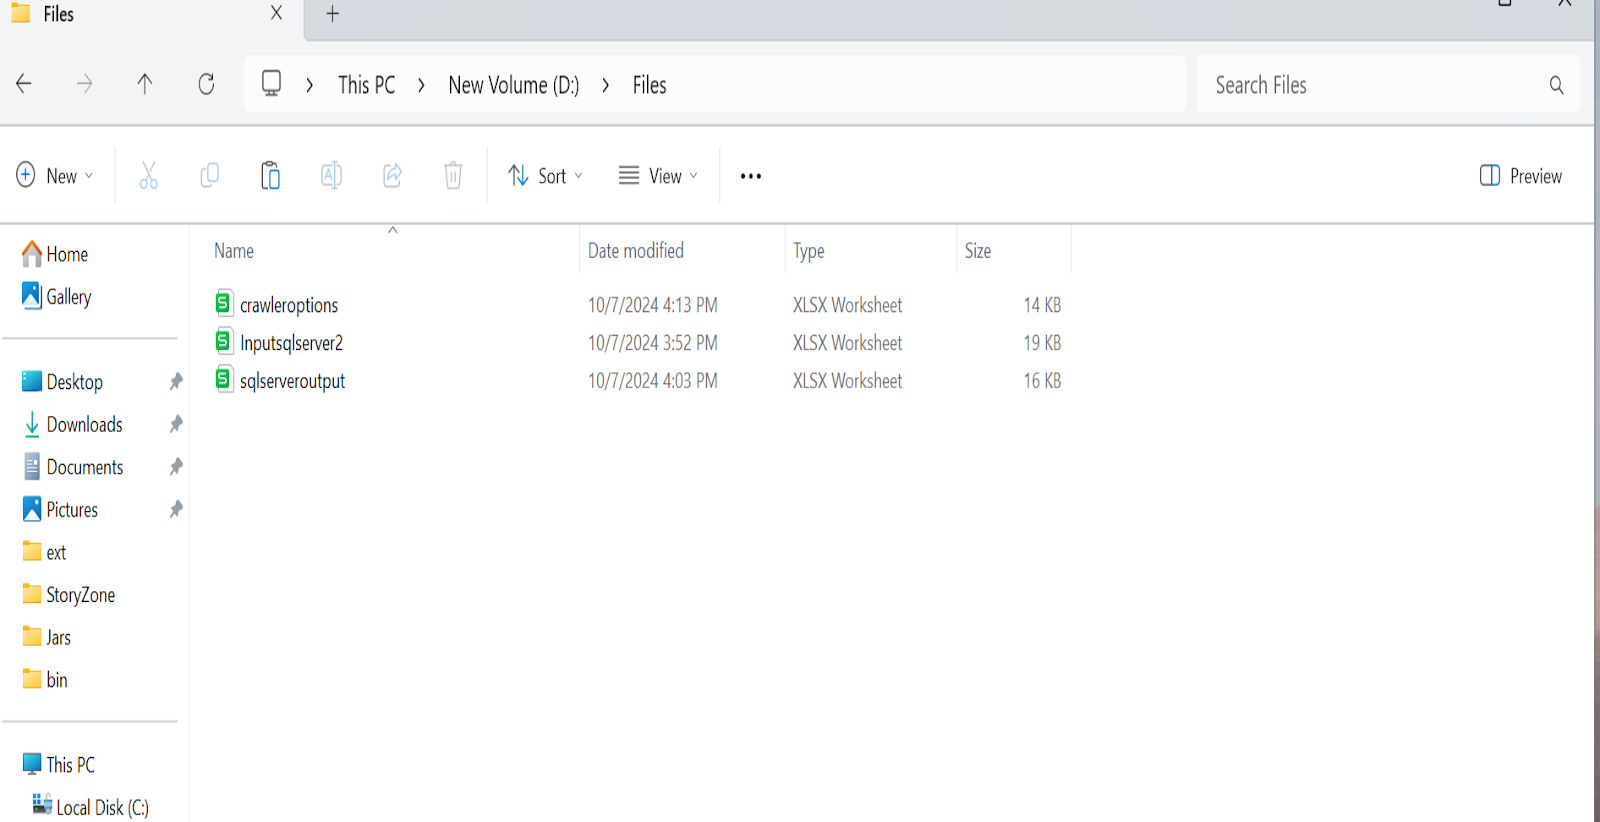
Task: Click the Cut scissors icon
Action: click(148, 176)
